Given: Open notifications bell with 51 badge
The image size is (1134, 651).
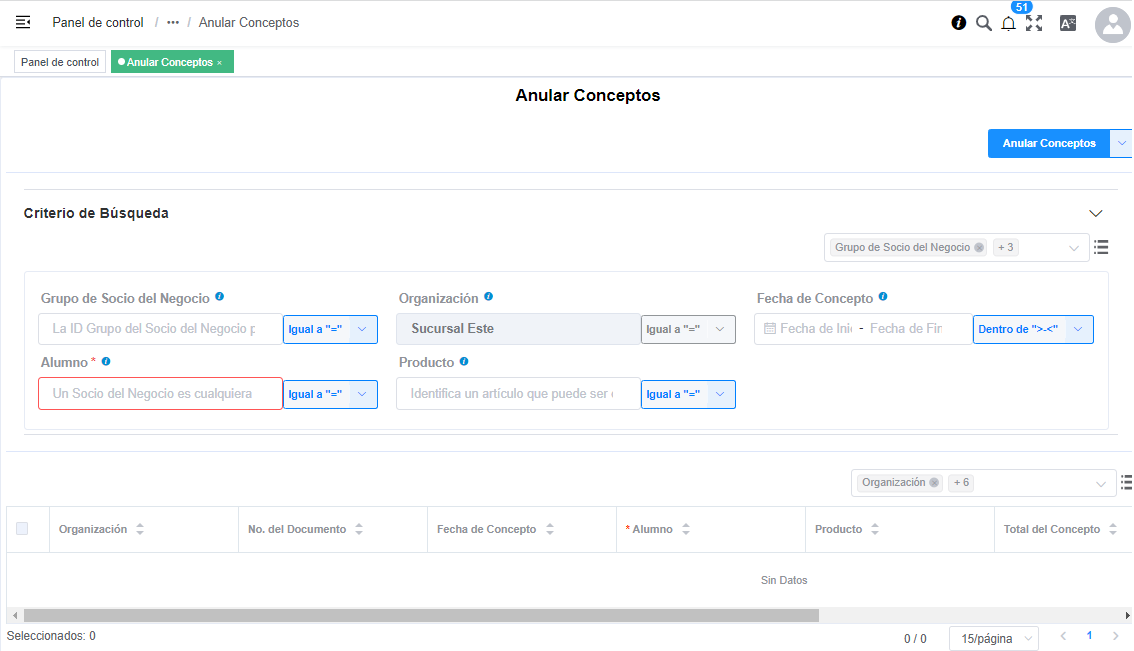Looking at the screenshot, I should [1008, 24].
